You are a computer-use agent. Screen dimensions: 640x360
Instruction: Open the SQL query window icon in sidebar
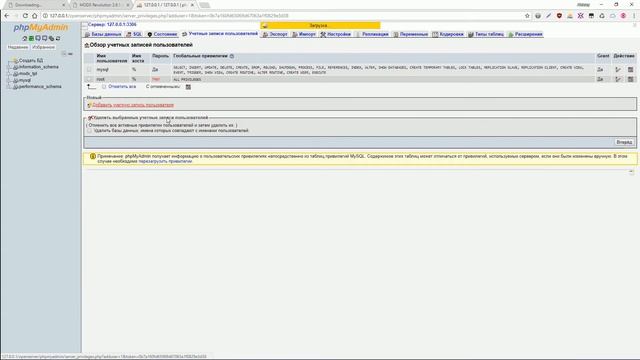(x=38, y=38)
